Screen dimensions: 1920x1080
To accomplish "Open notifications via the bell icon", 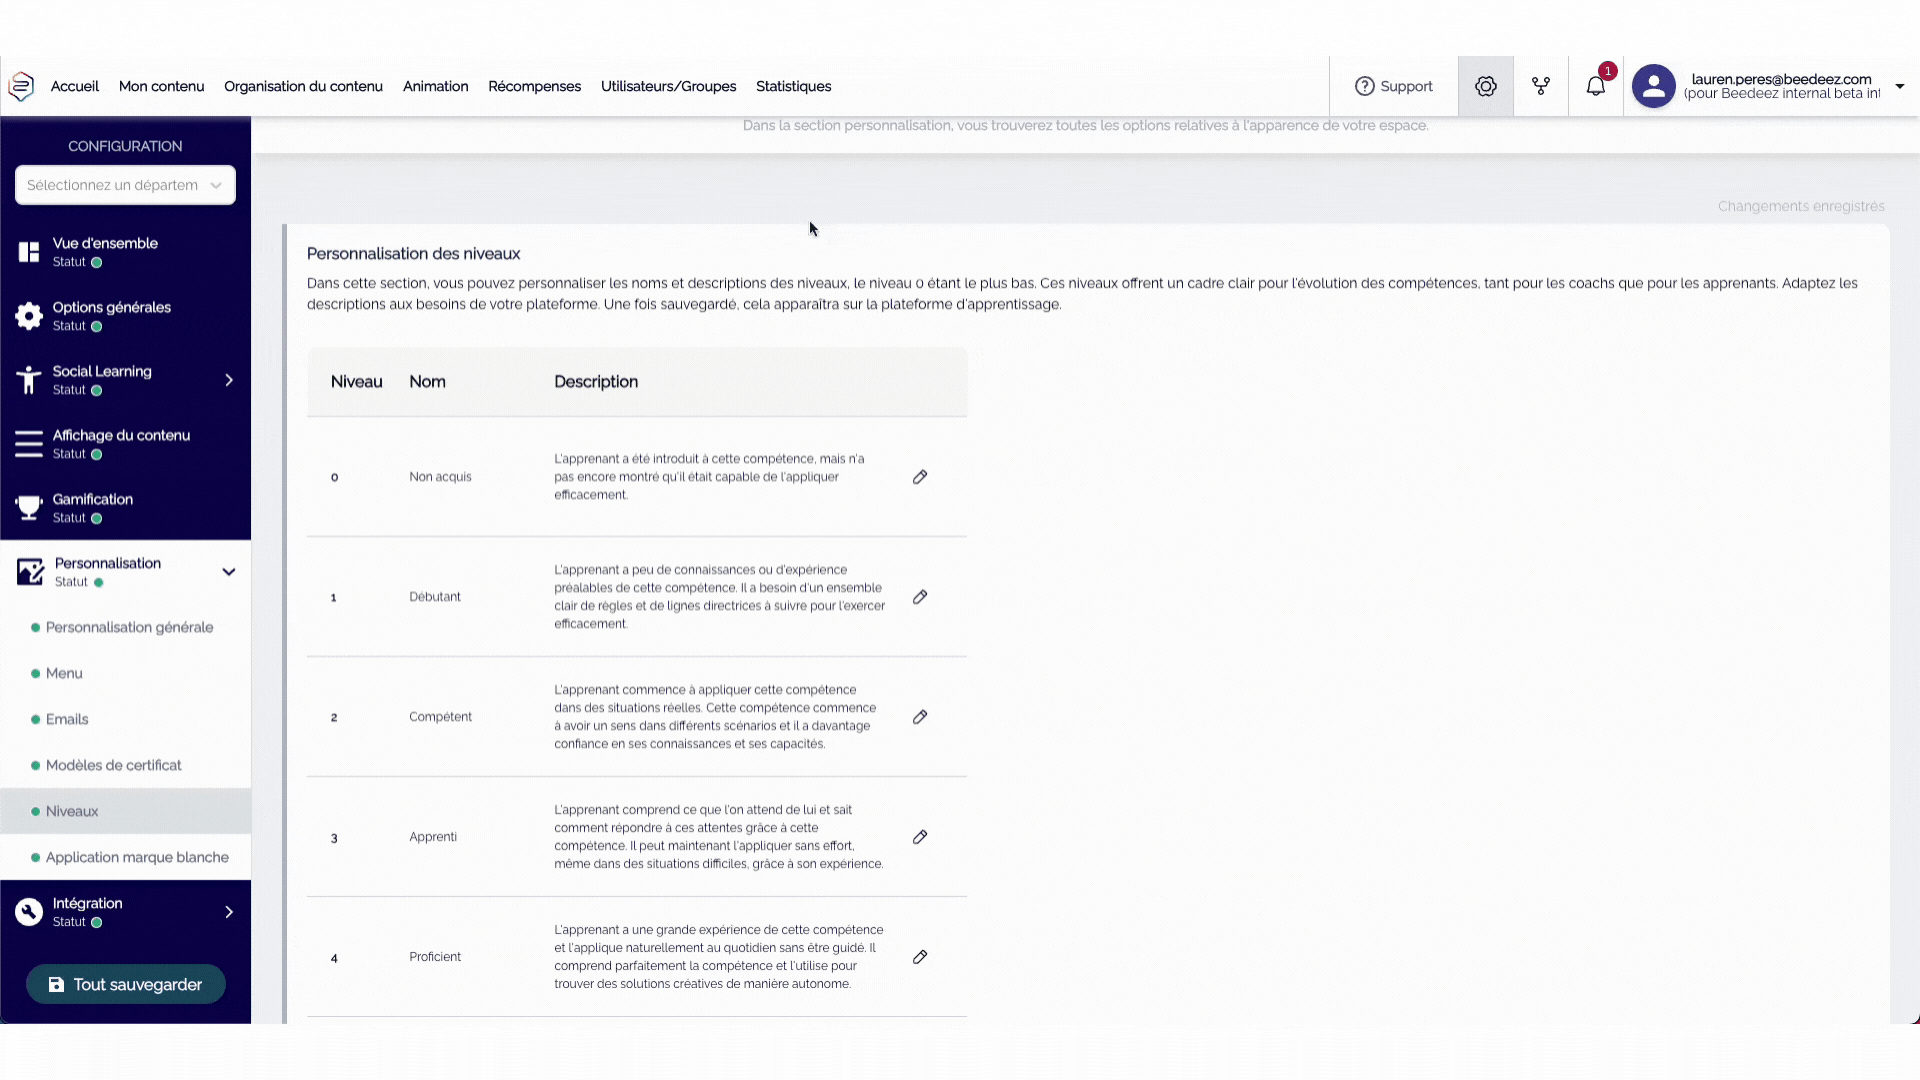I will (1595, 86).
